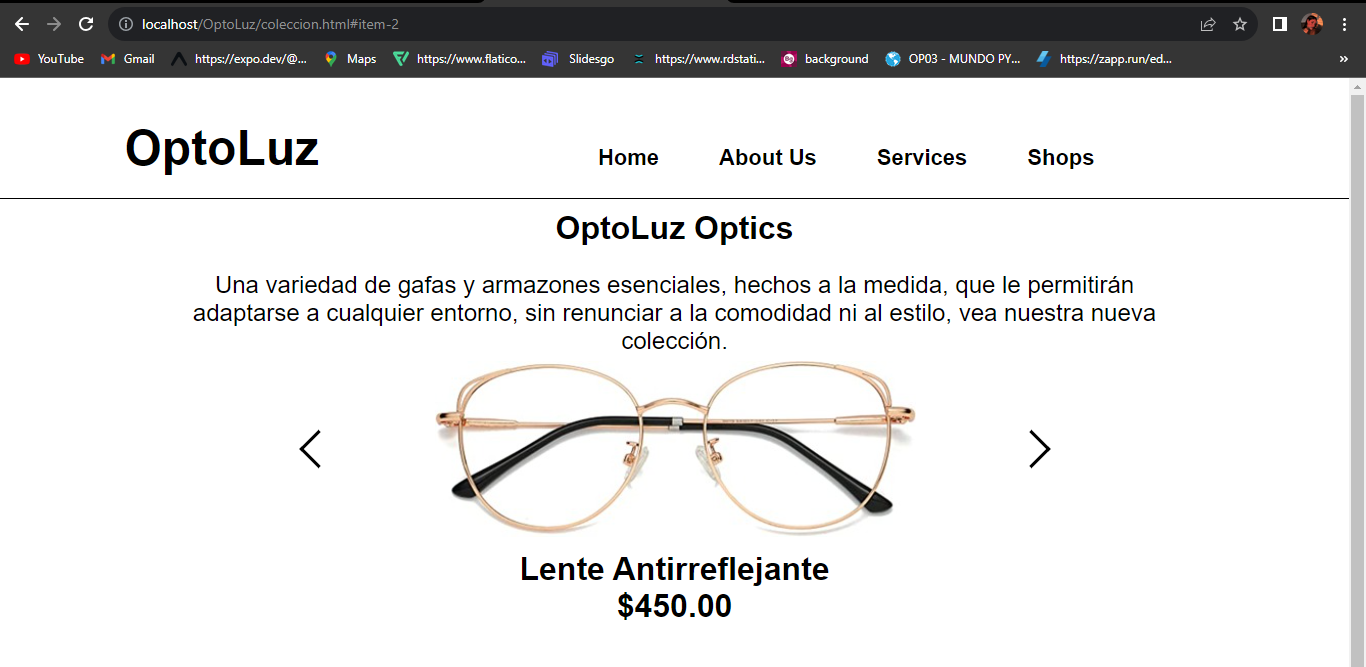View site information icon beside URL

pos(126,24)
